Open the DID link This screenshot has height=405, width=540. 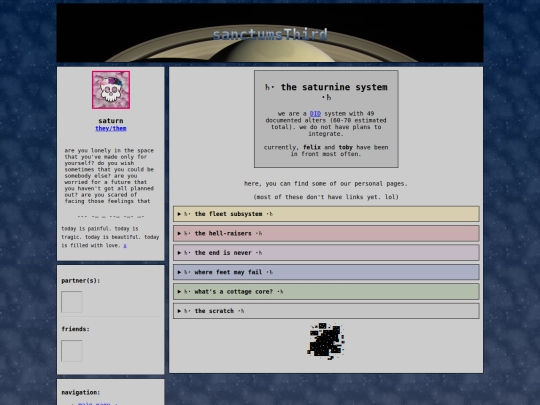pos(315,114)
